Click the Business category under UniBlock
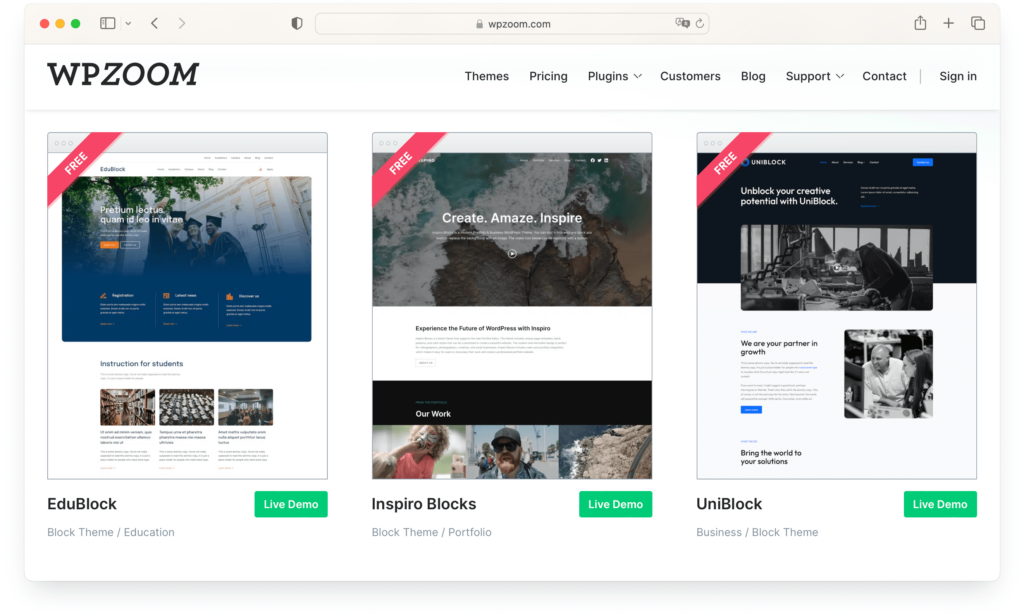Viewport: 1024px width, 612px height. tap(718, 532)
